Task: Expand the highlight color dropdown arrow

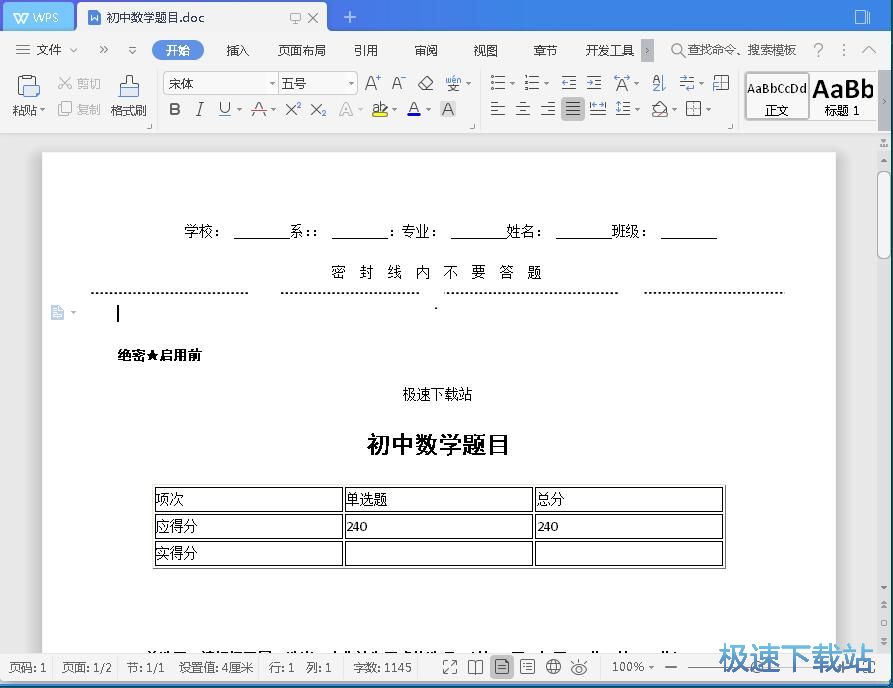Action: tap(395, 109)
